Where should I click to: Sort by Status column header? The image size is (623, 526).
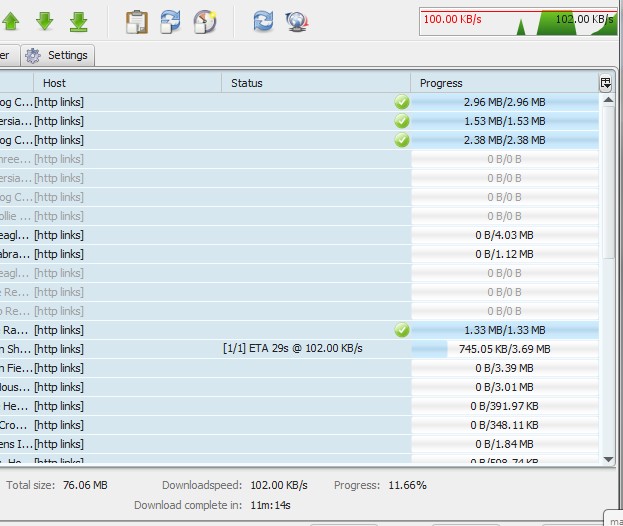pyautogui.click(x=316, y=83)
